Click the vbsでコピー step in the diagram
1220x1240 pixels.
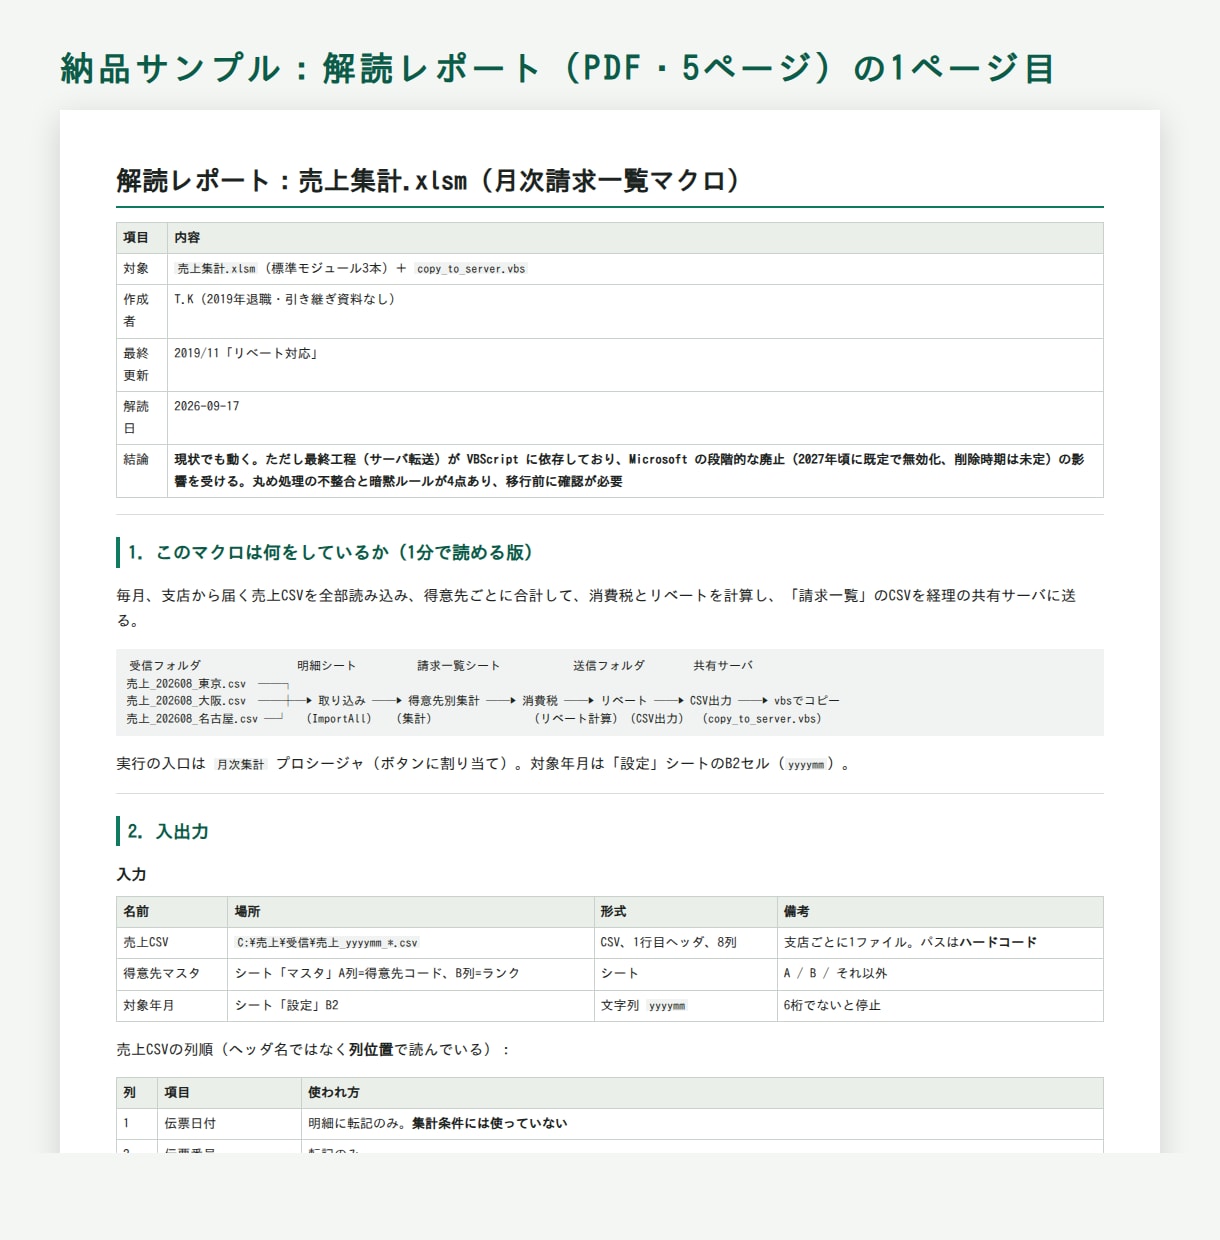click(807, 701)
